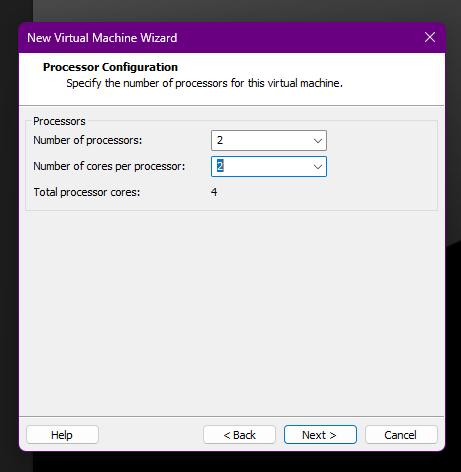
Task: Click the Total processor cores label
Action: pos(87,192)
